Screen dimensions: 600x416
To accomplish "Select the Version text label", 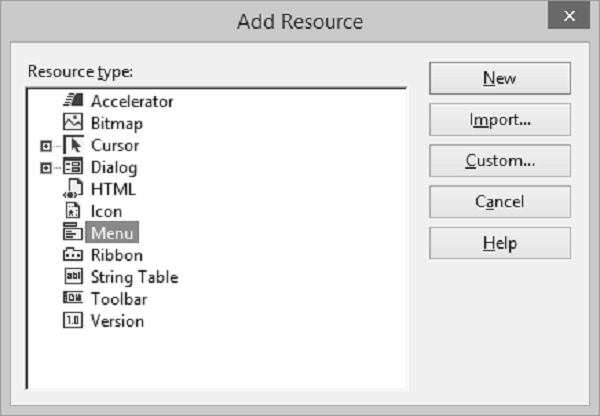I will click(117, 321).
